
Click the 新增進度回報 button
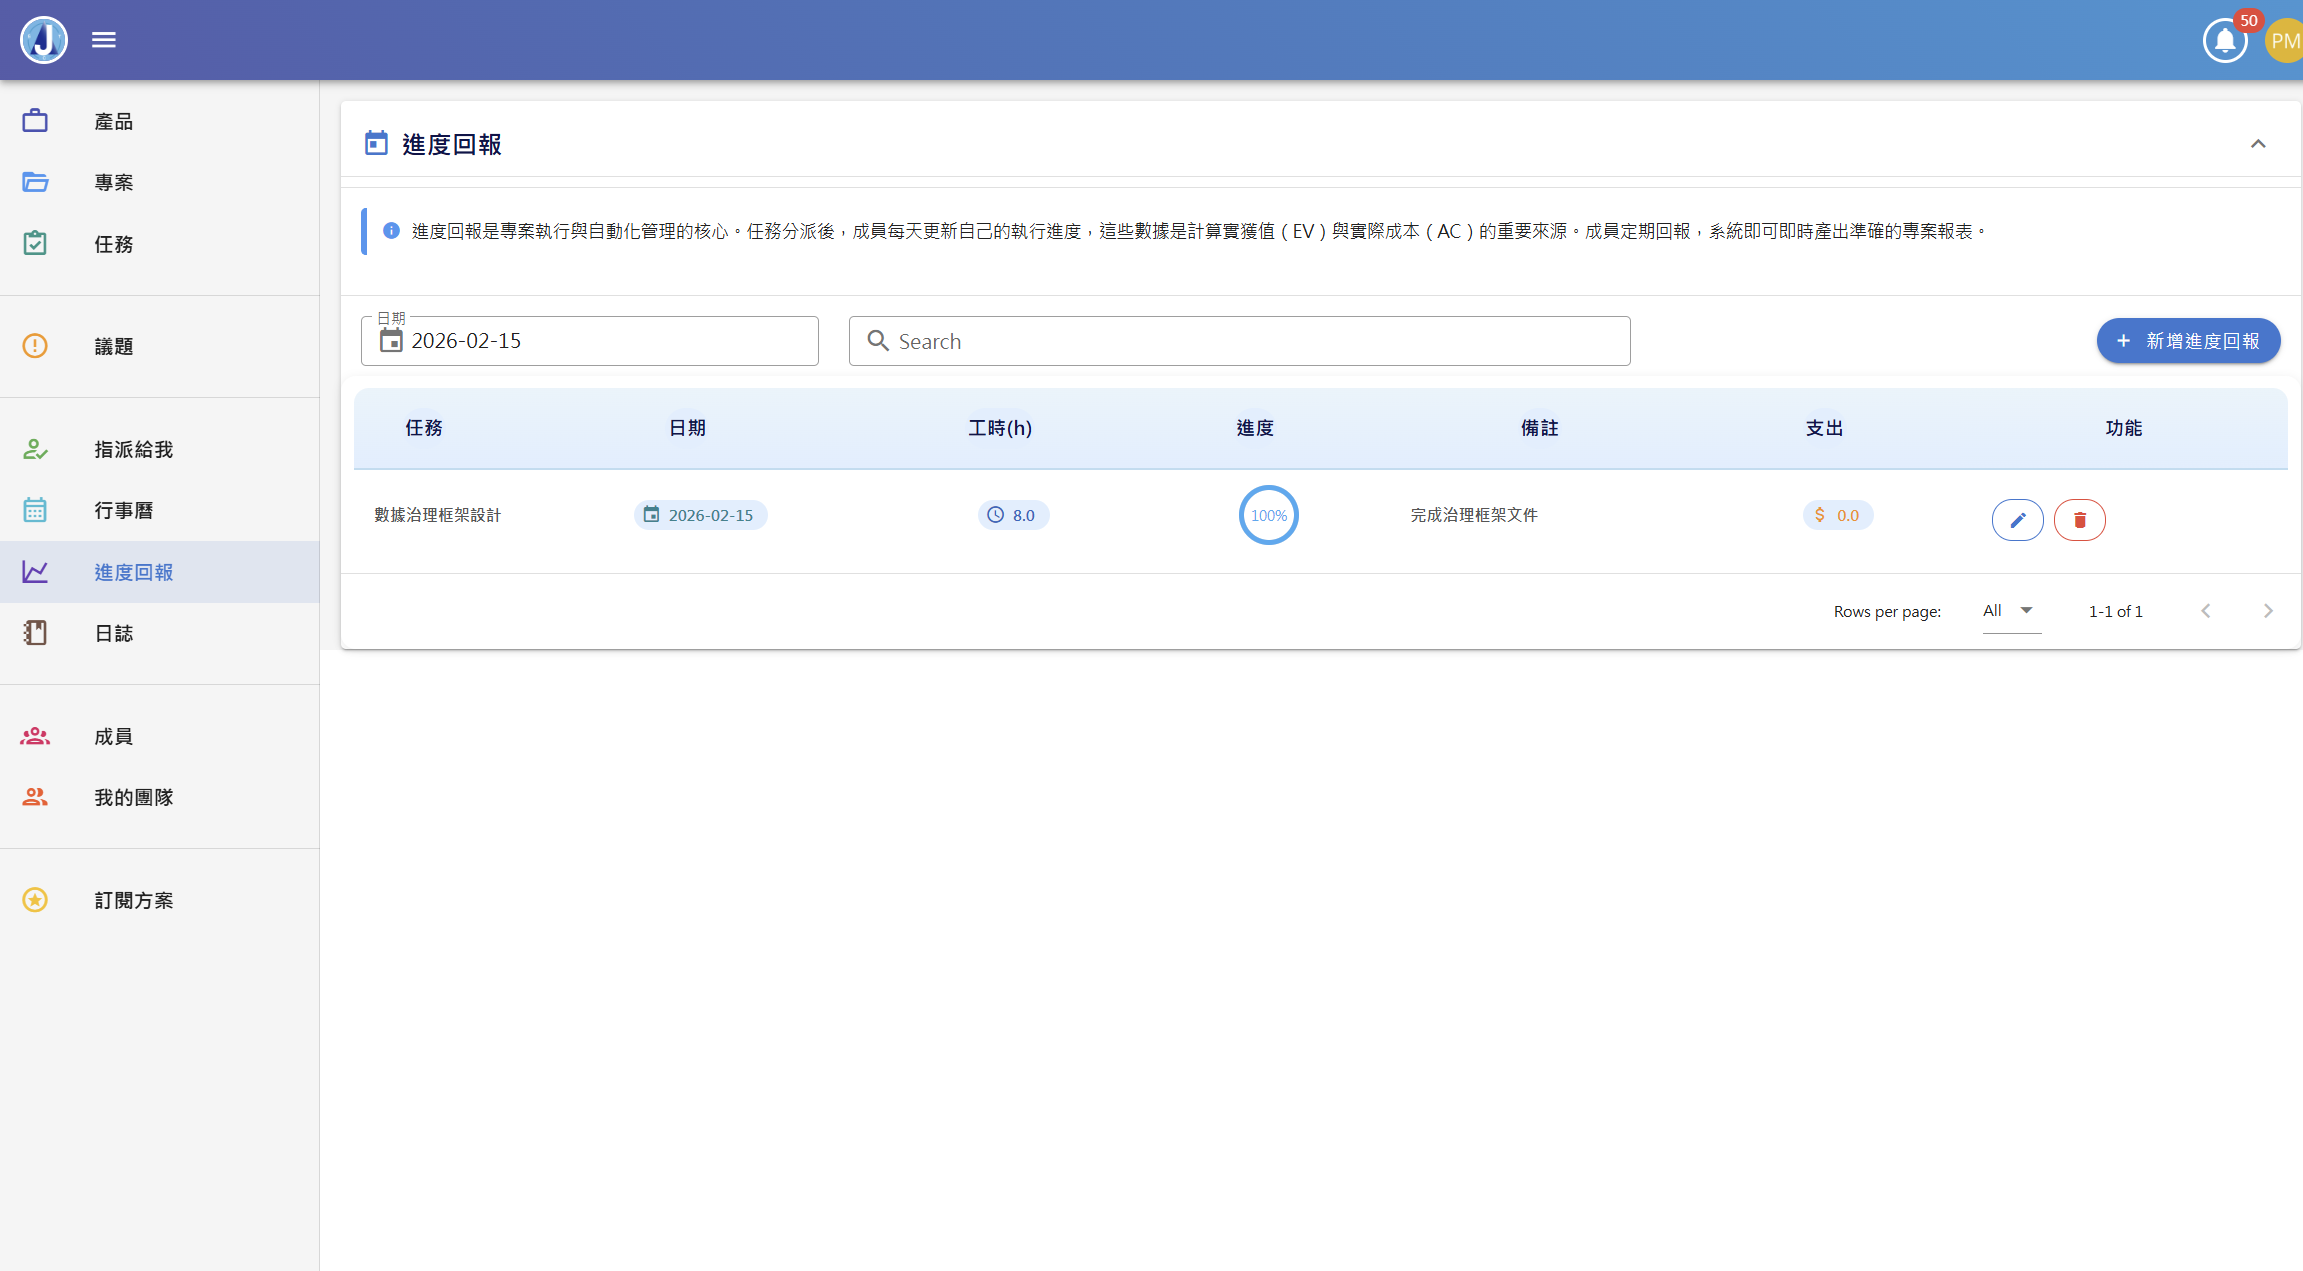tap(2188, 341)
